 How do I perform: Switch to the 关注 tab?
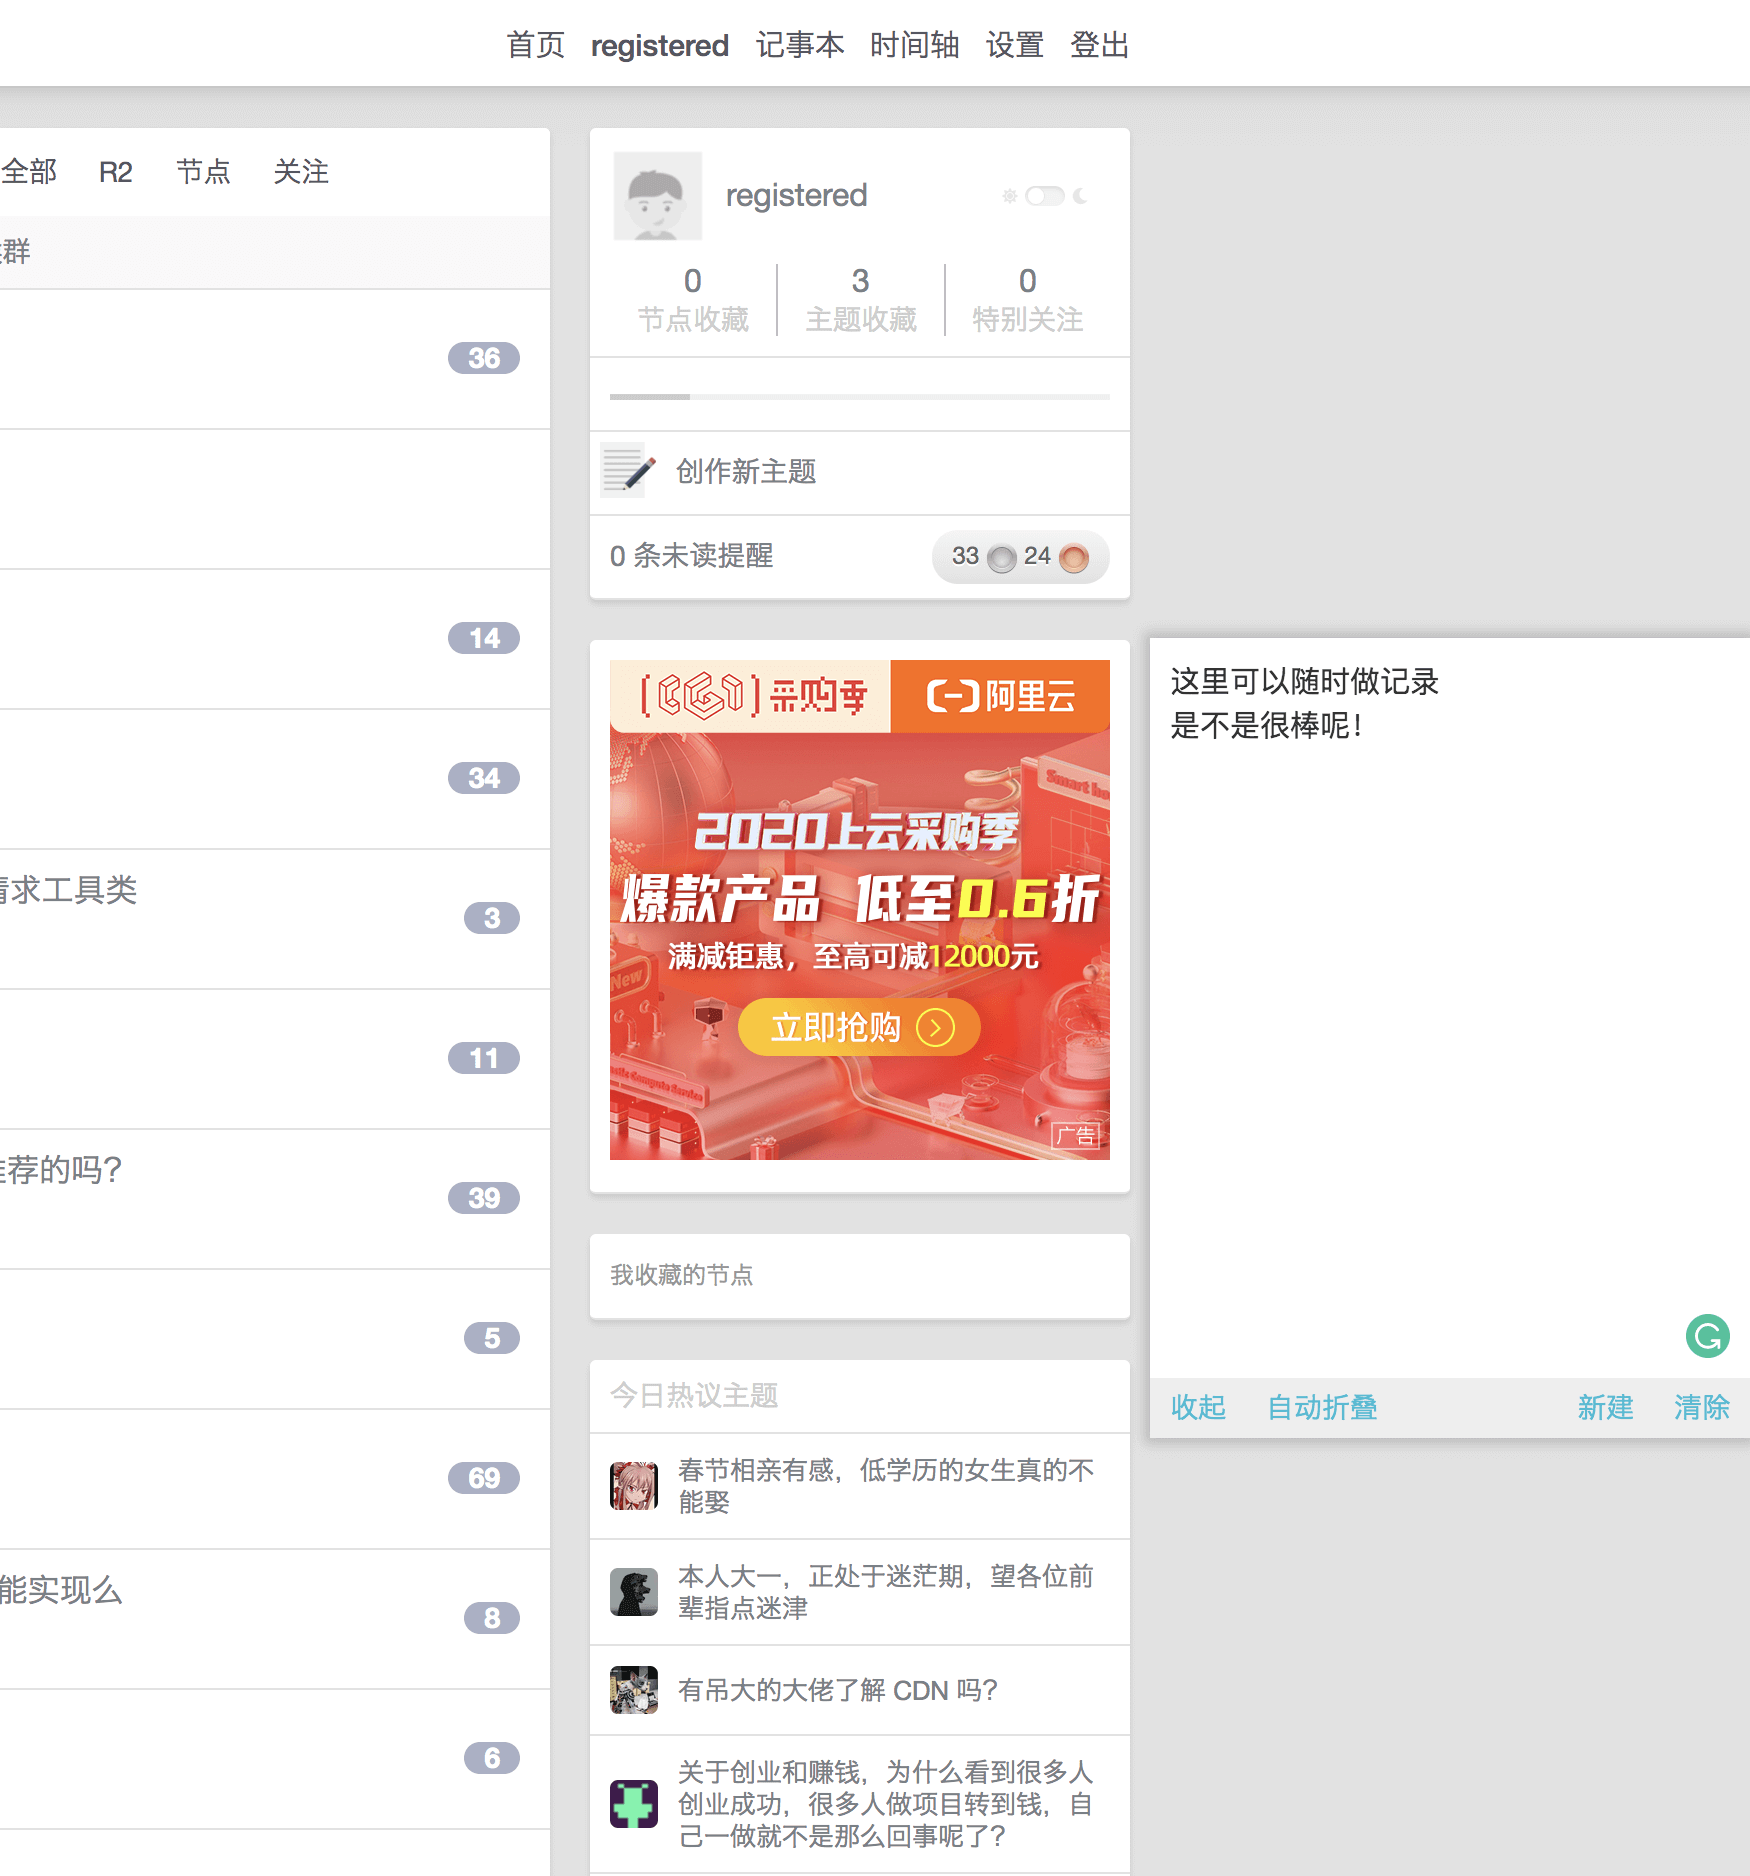pyautogui.click(x=301, y=172)
